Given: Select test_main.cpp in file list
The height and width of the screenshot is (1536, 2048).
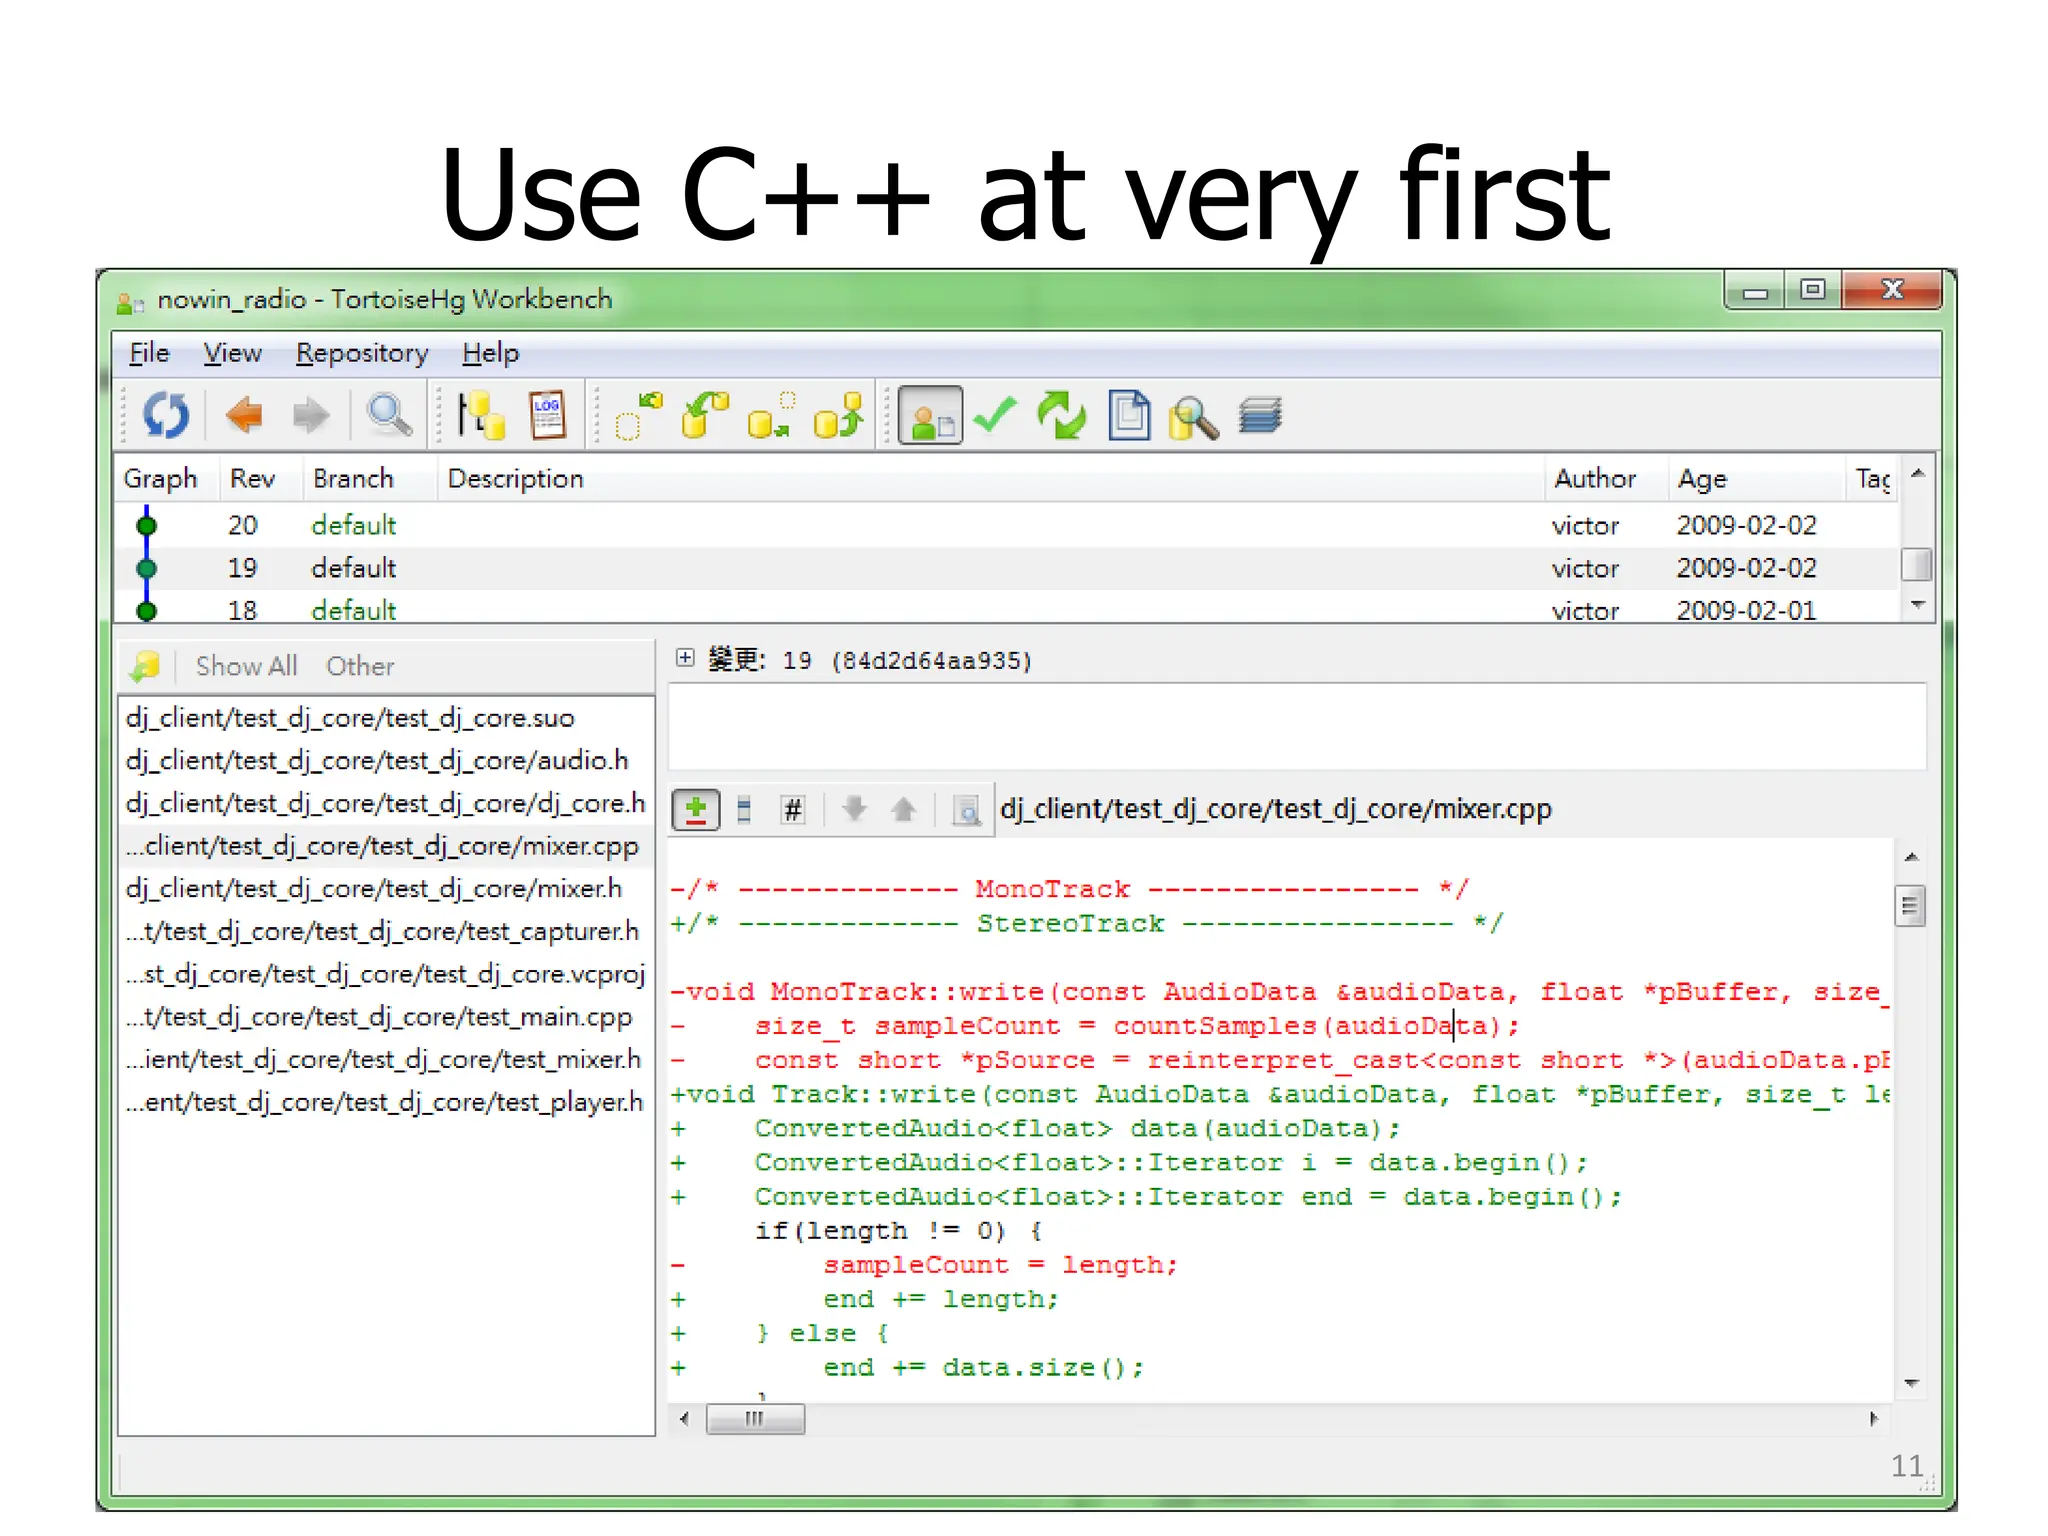Looking at the screenshot, I should tap(386, 1017).
